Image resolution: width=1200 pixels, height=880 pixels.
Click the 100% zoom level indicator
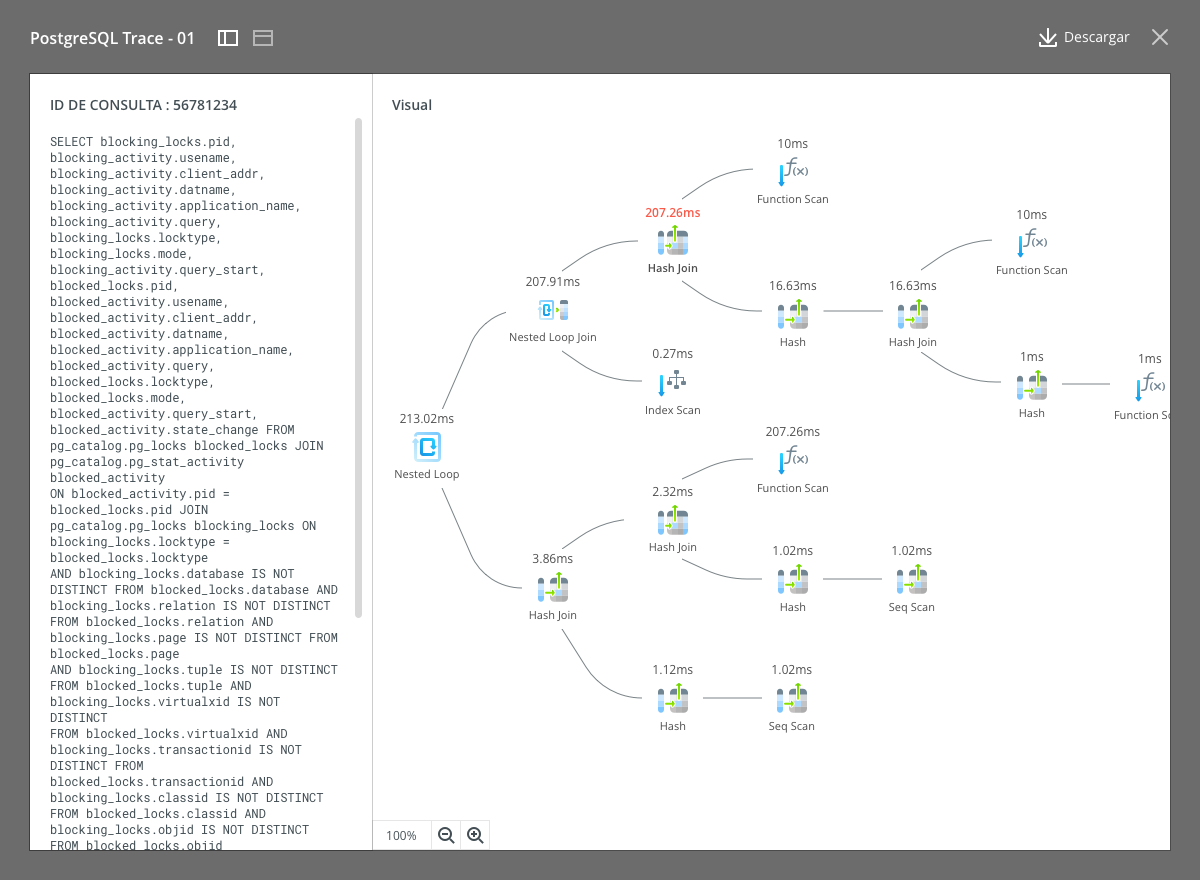(402, 835)
